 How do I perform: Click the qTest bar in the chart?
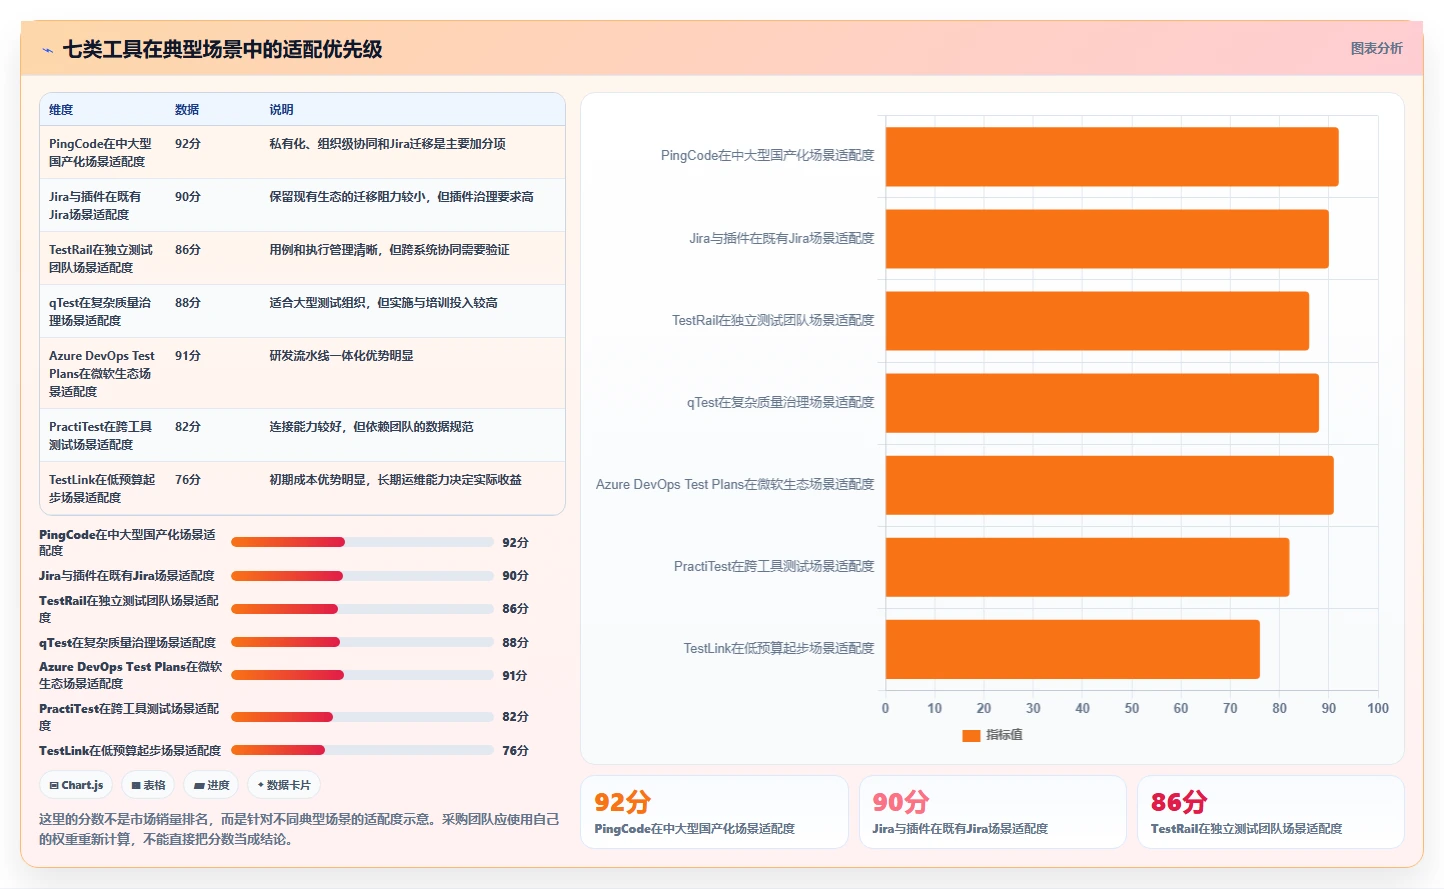point(1102,403)
